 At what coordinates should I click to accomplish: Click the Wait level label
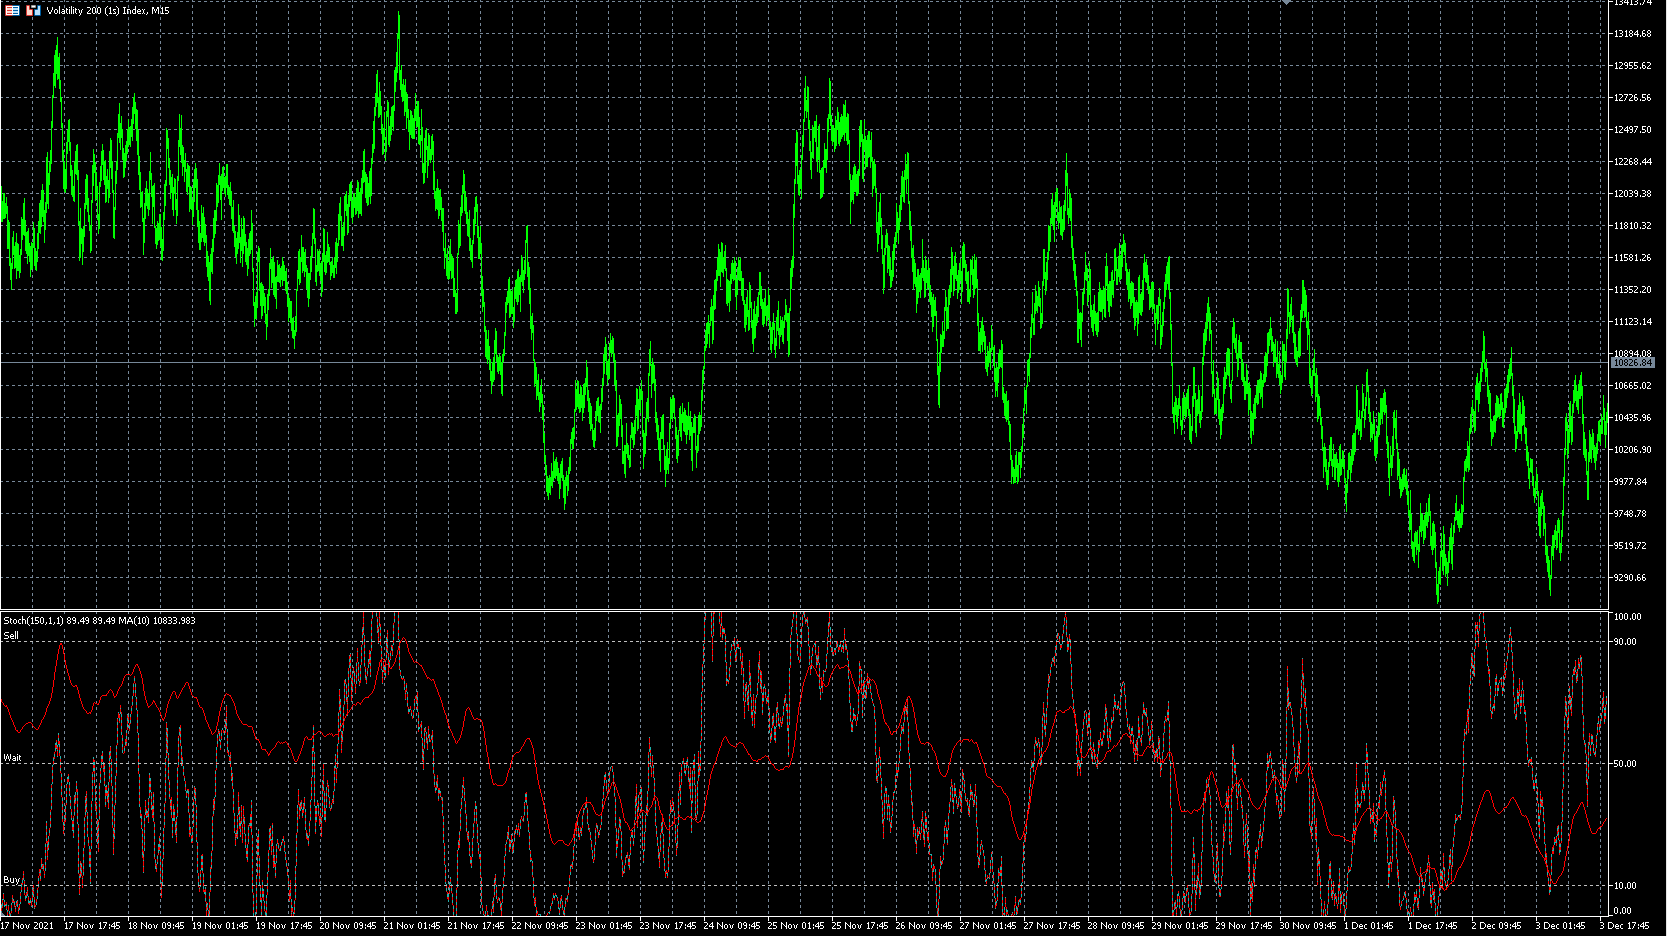(12, 758)
